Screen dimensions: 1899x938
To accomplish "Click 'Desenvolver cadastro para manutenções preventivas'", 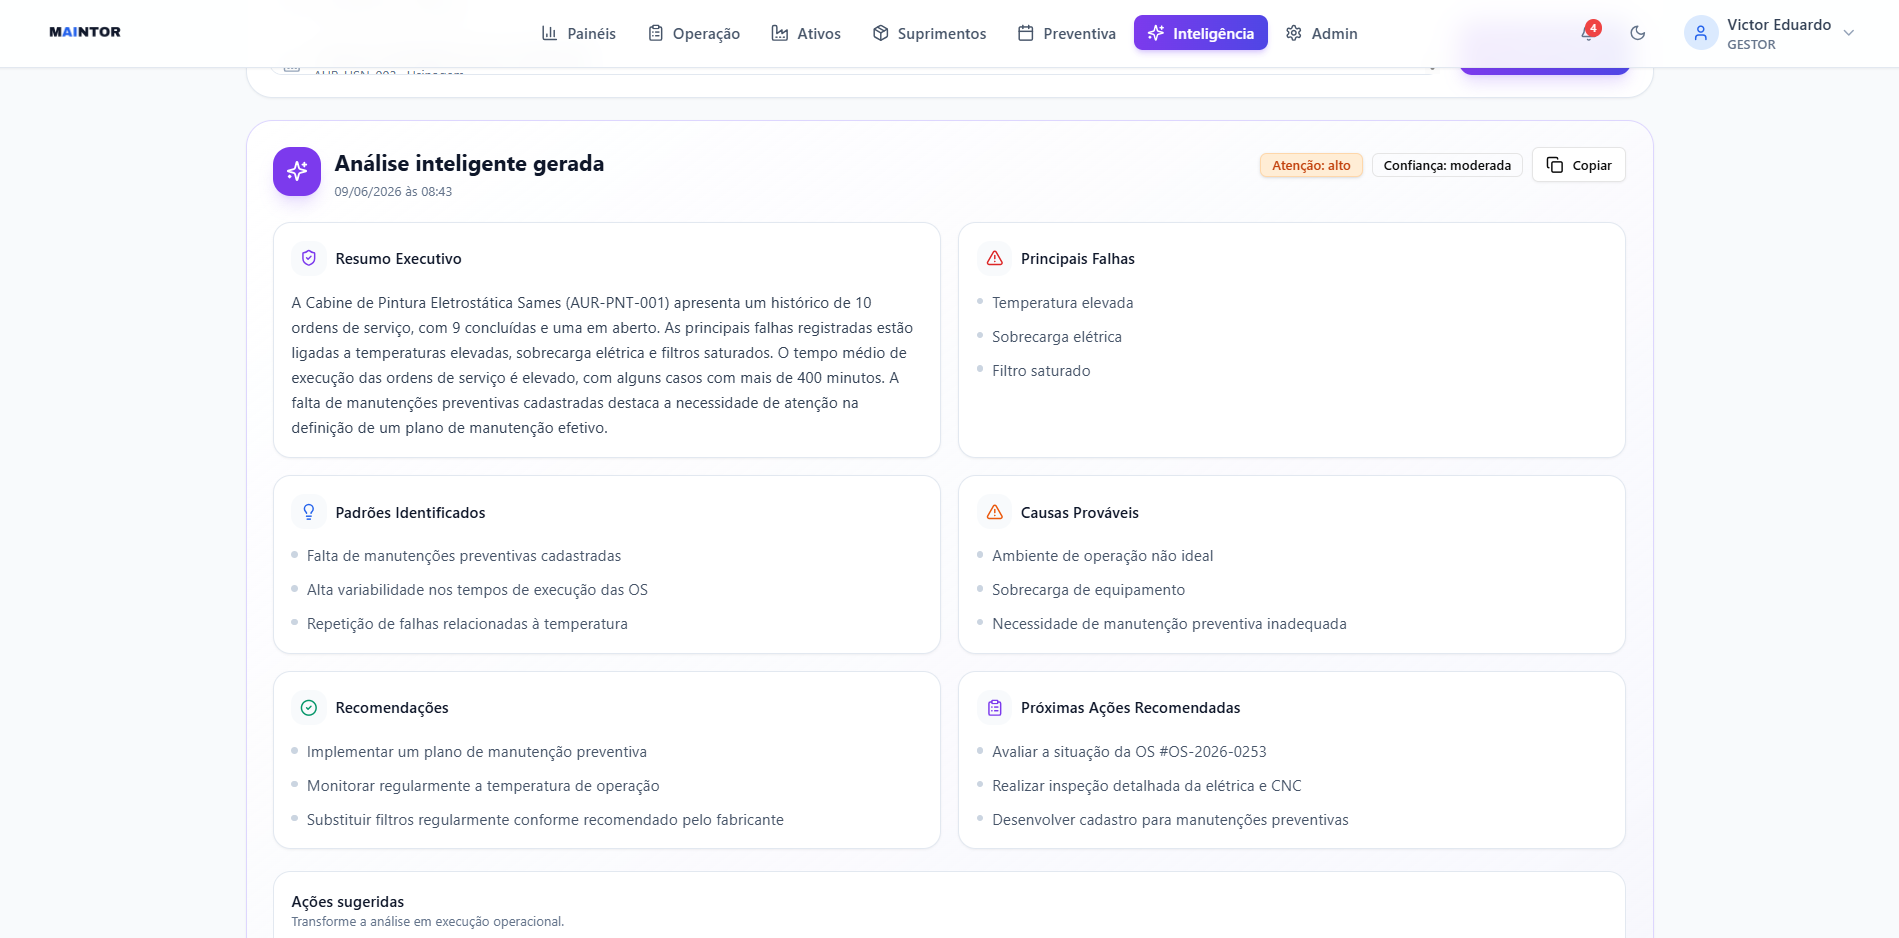I will click(x=1170, y=820).
